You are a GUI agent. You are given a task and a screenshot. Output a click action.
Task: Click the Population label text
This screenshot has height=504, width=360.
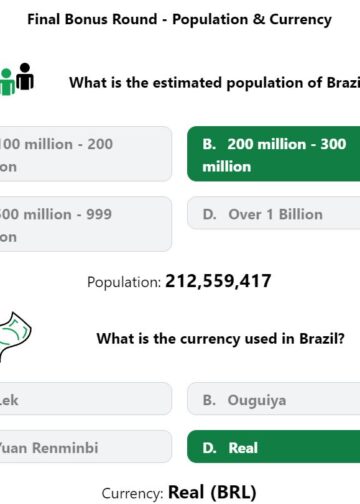point(124,282)
